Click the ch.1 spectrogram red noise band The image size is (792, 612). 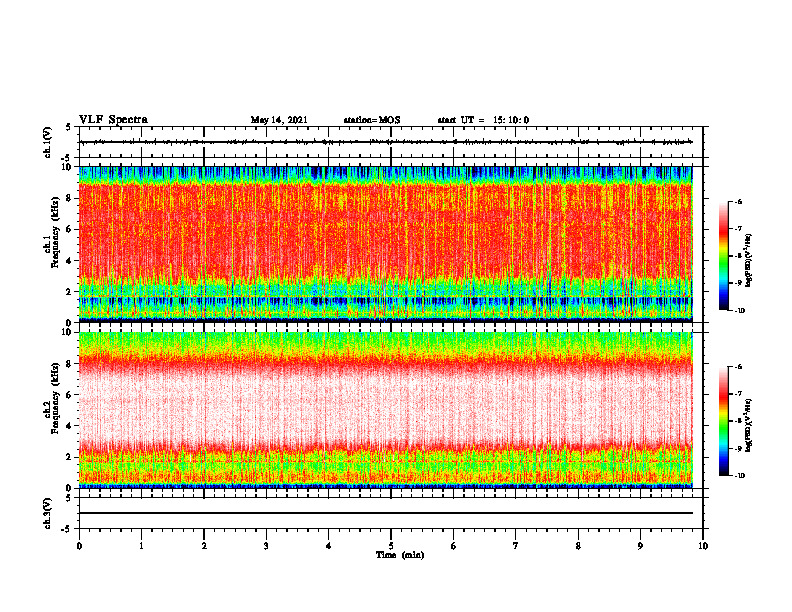(x=385, y=230)
